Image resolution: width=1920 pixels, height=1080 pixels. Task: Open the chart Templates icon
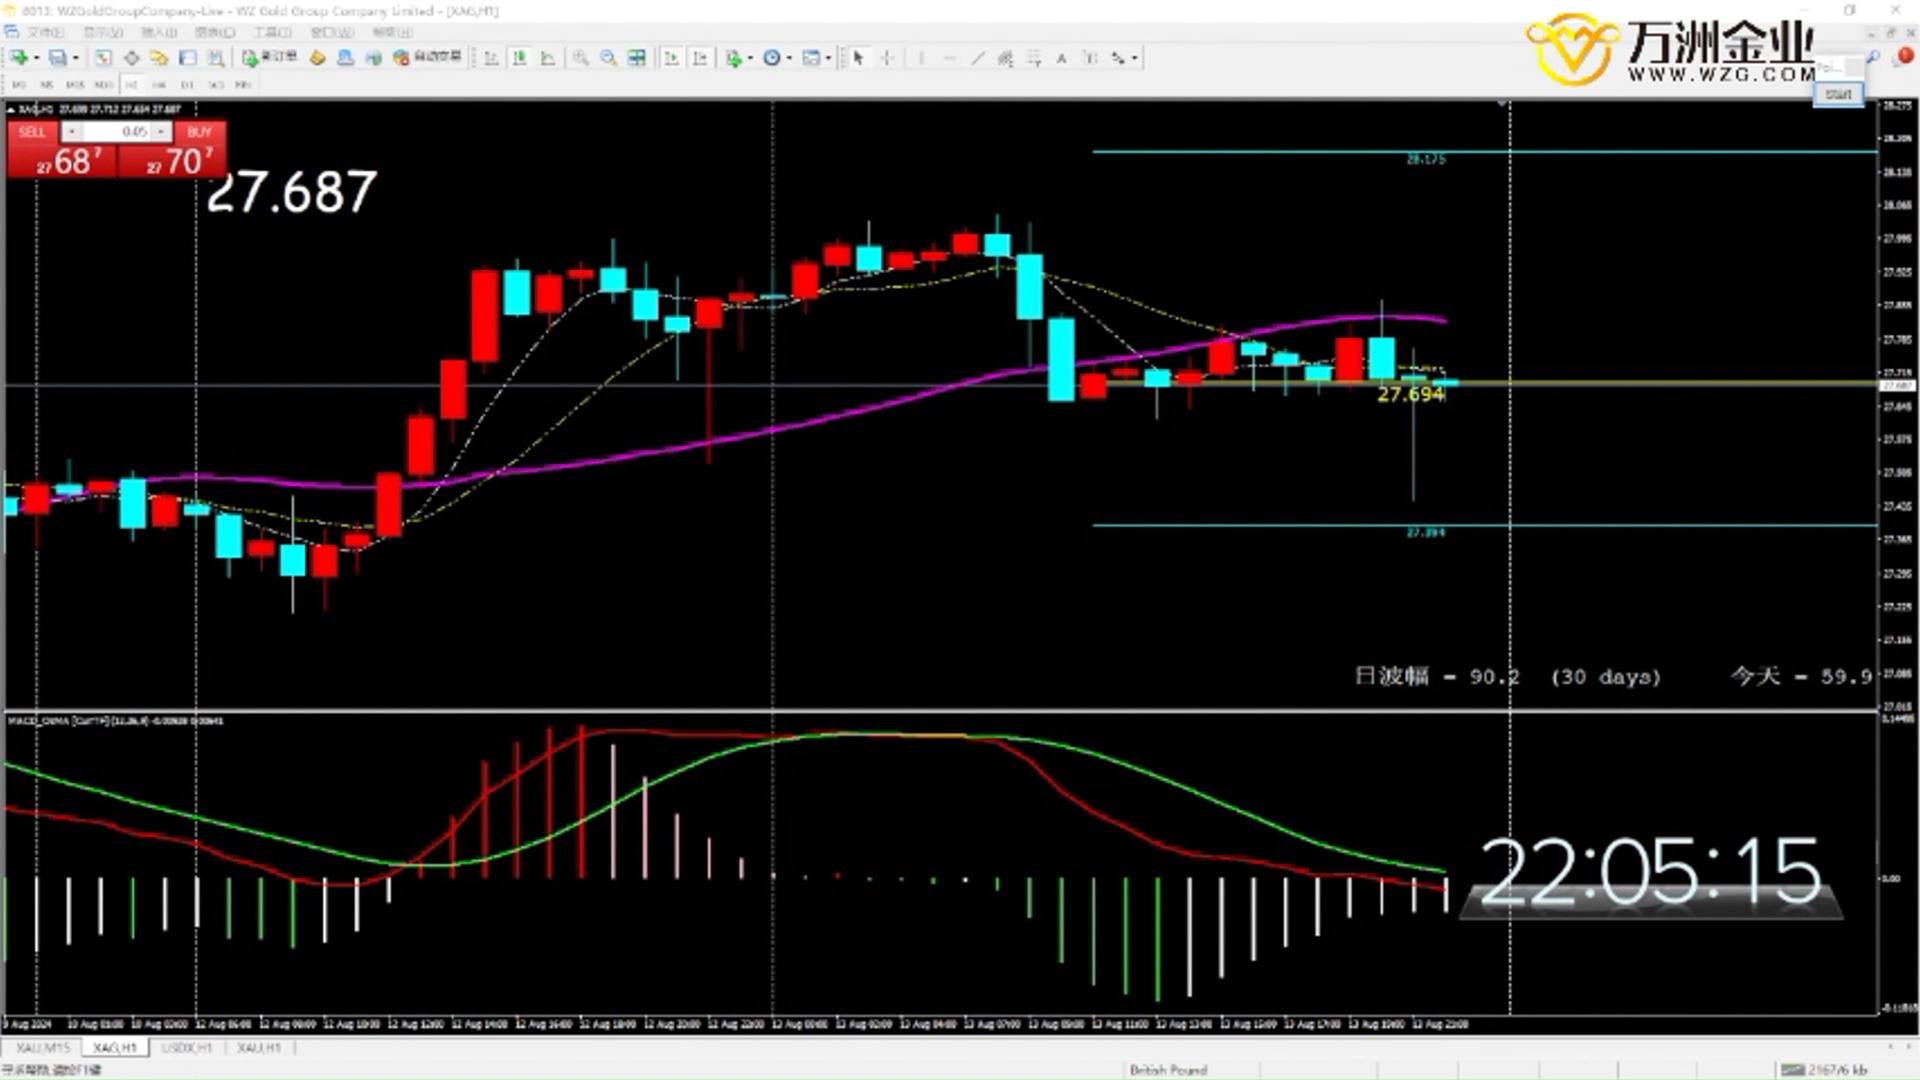pyautogui.click(x=810, y=58)
